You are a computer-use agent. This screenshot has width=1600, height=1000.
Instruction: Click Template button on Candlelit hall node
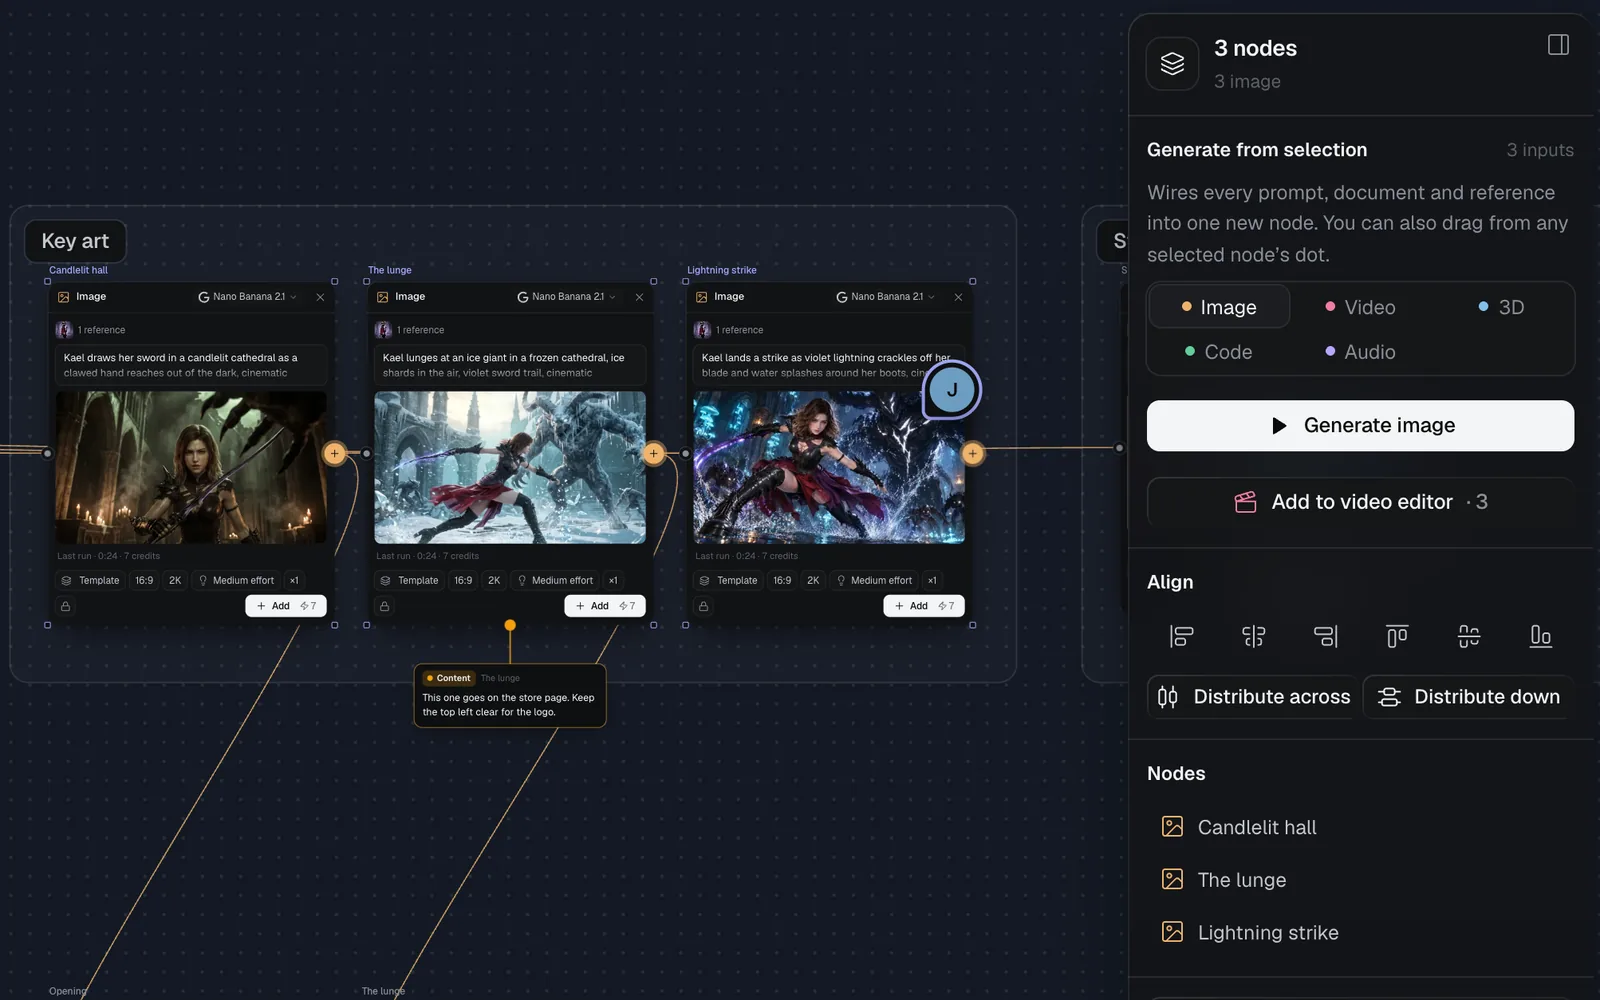[90, 580]
